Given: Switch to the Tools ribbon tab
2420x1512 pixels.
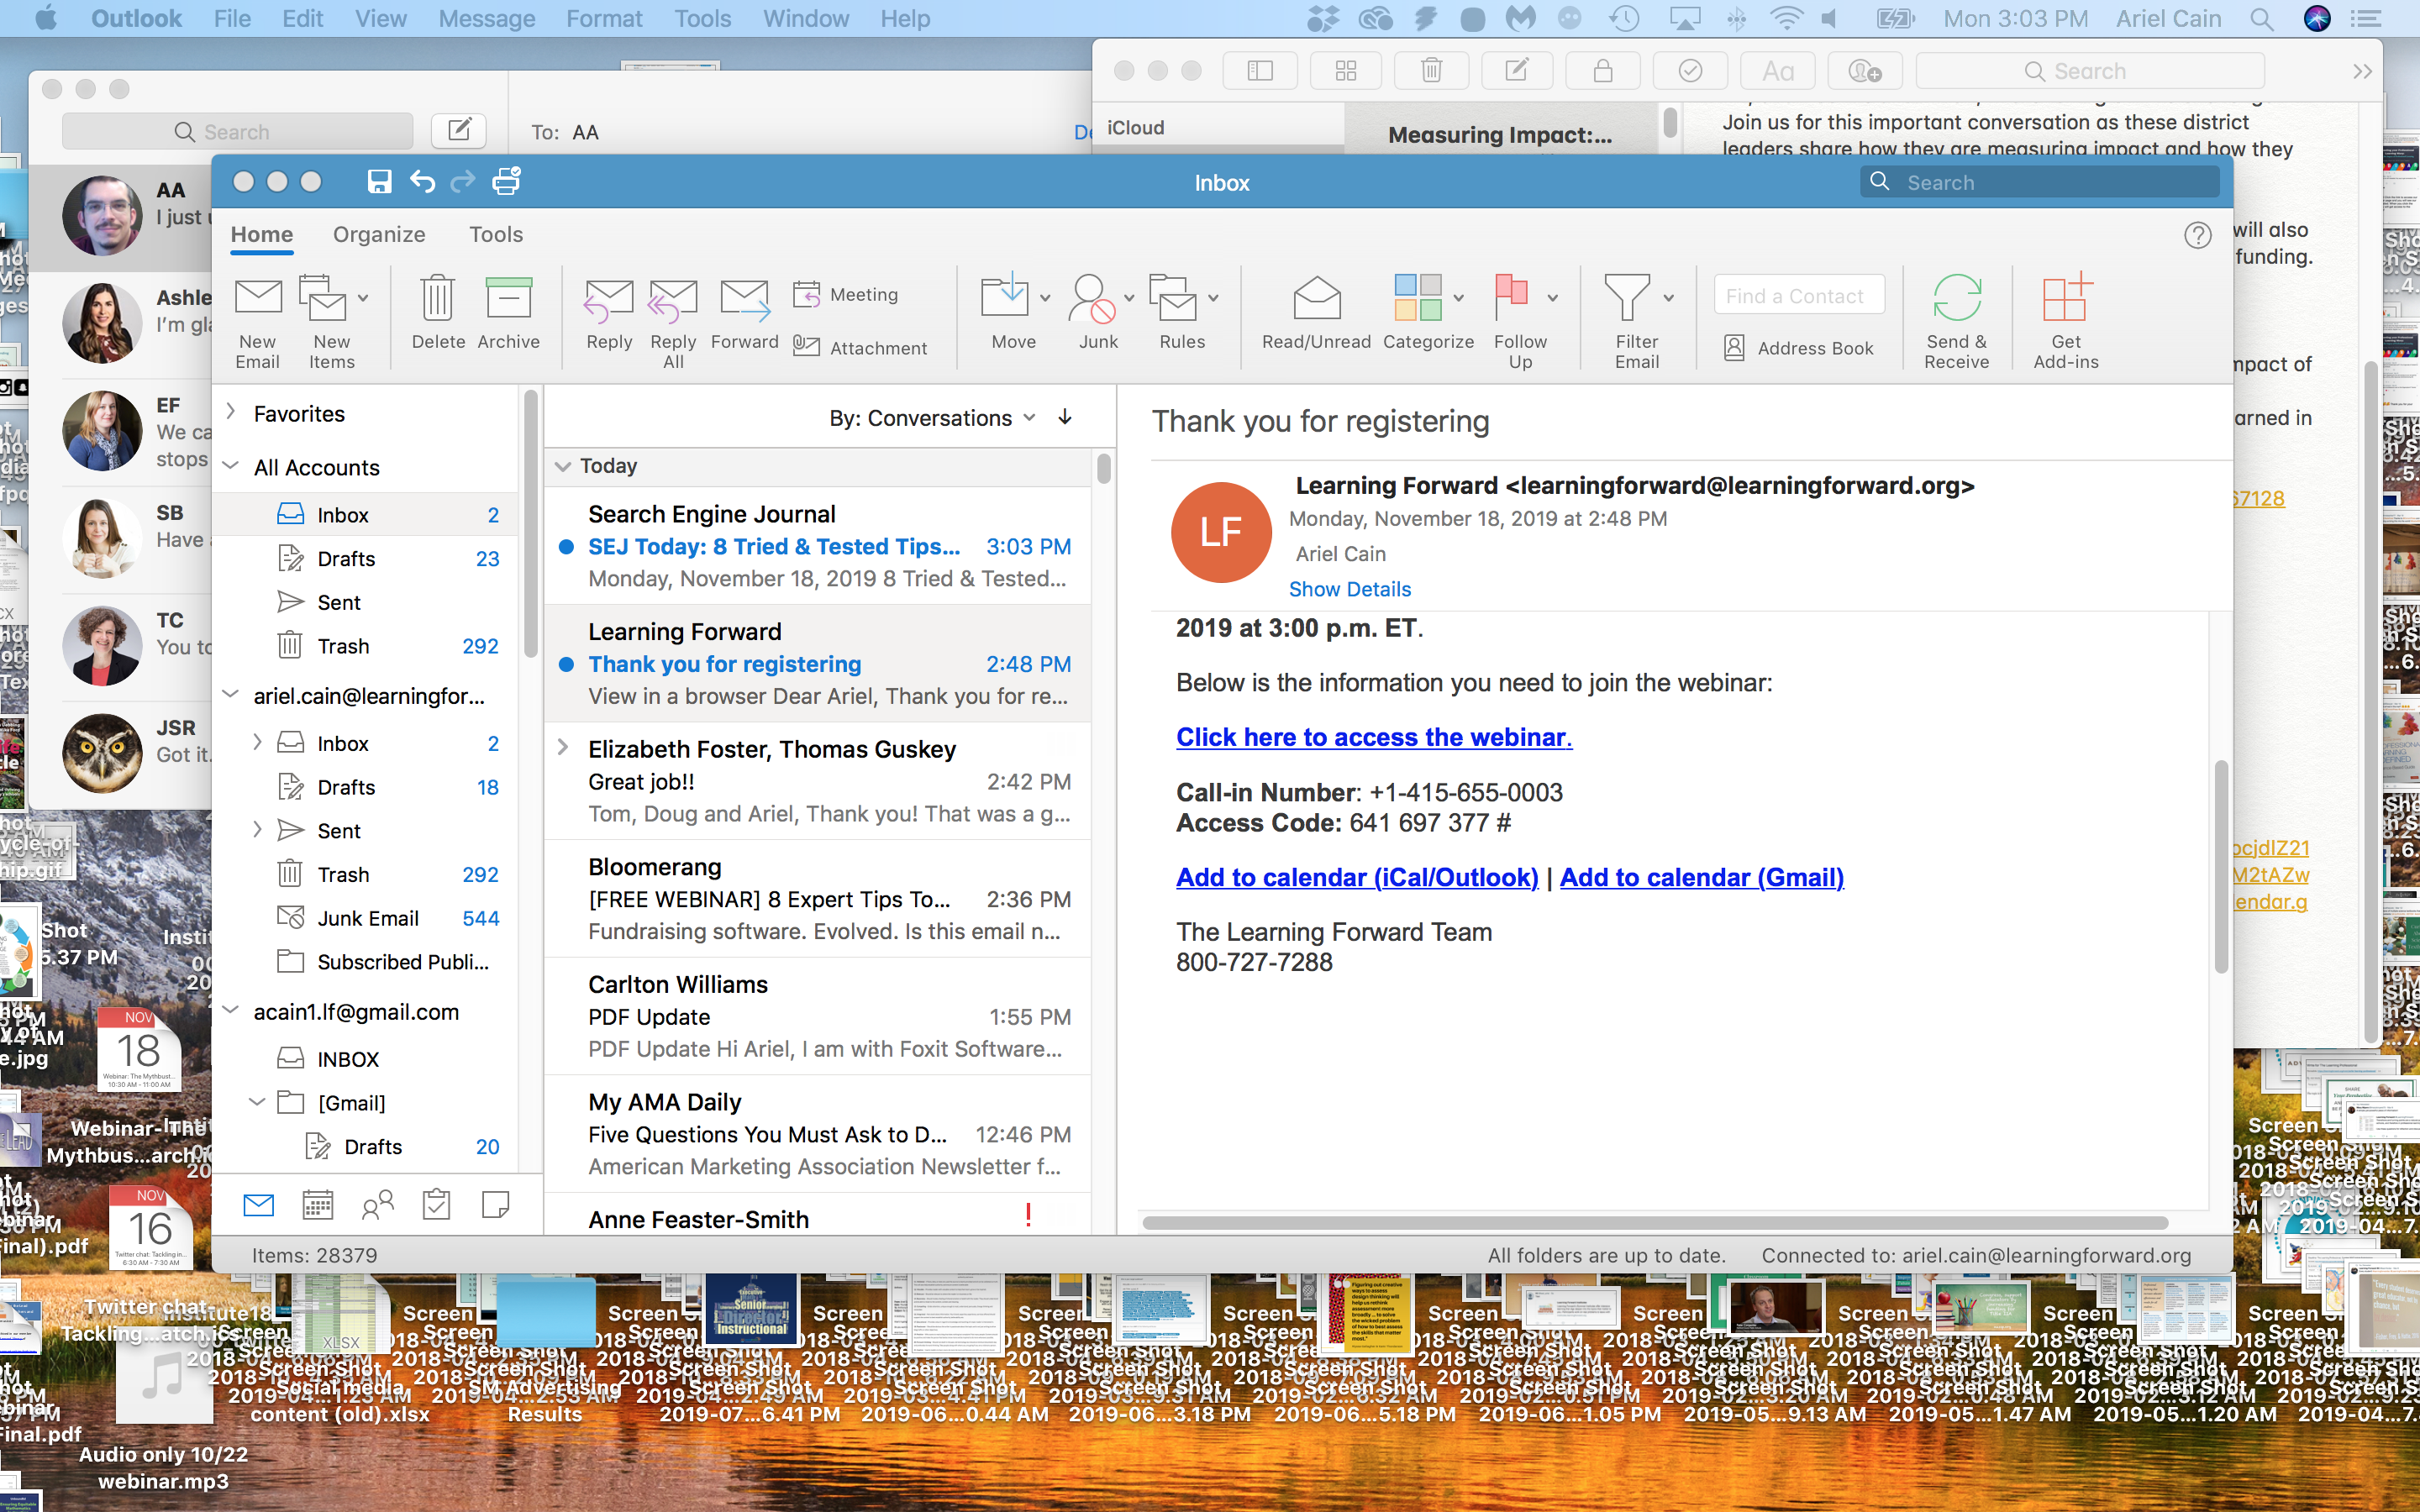Looking at the screenshot, I should pos(496,234).
